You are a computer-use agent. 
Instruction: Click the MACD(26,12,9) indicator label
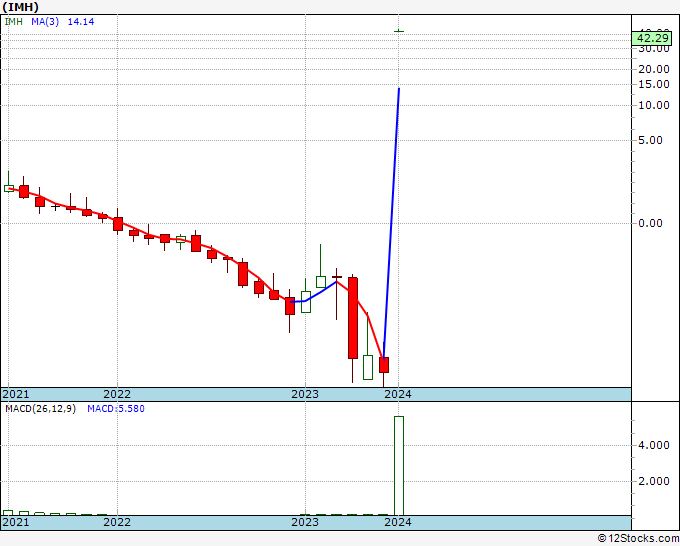click(x=40, y=409)
